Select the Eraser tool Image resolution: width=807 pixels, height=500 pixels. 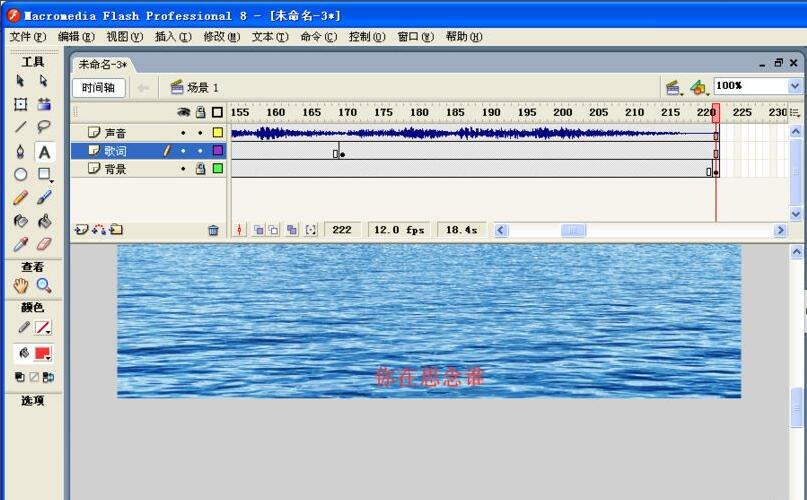[x=44, y=244]
